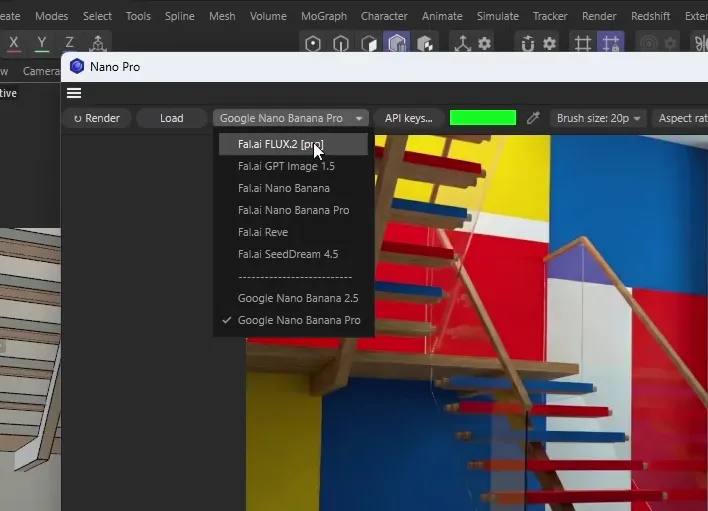Screen dimensions: 708x511
Task: Choose Fal.ai FLUX.2 [pro] model
Action: click(x=293, y=144)
